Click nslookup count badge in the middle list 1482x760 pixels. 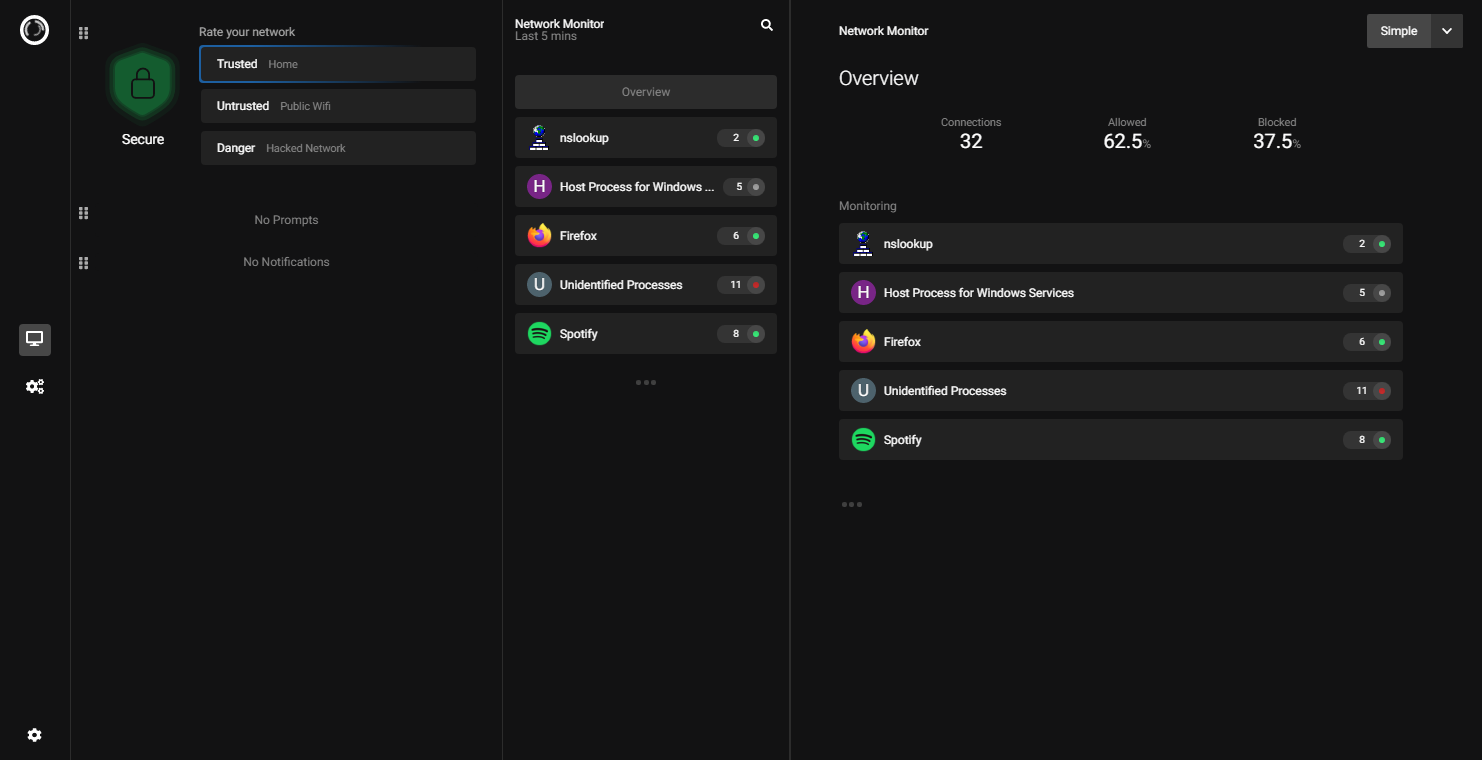click(x=741, y=138)
